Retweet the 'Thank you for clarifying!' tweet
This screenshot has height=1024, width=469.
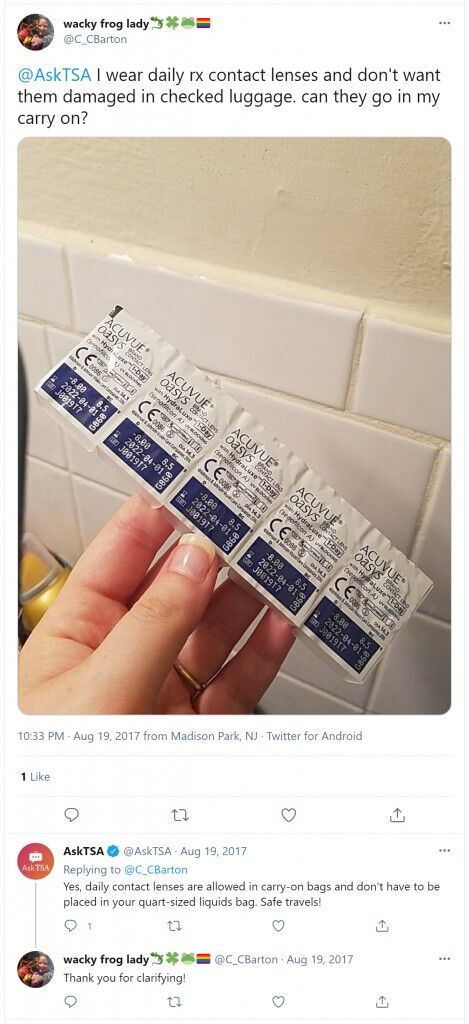click(174, 1001)
